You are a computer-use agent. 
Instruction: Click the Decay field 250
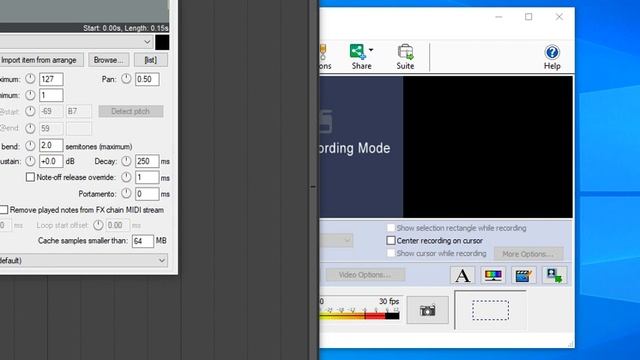click(x=147, y=161)
